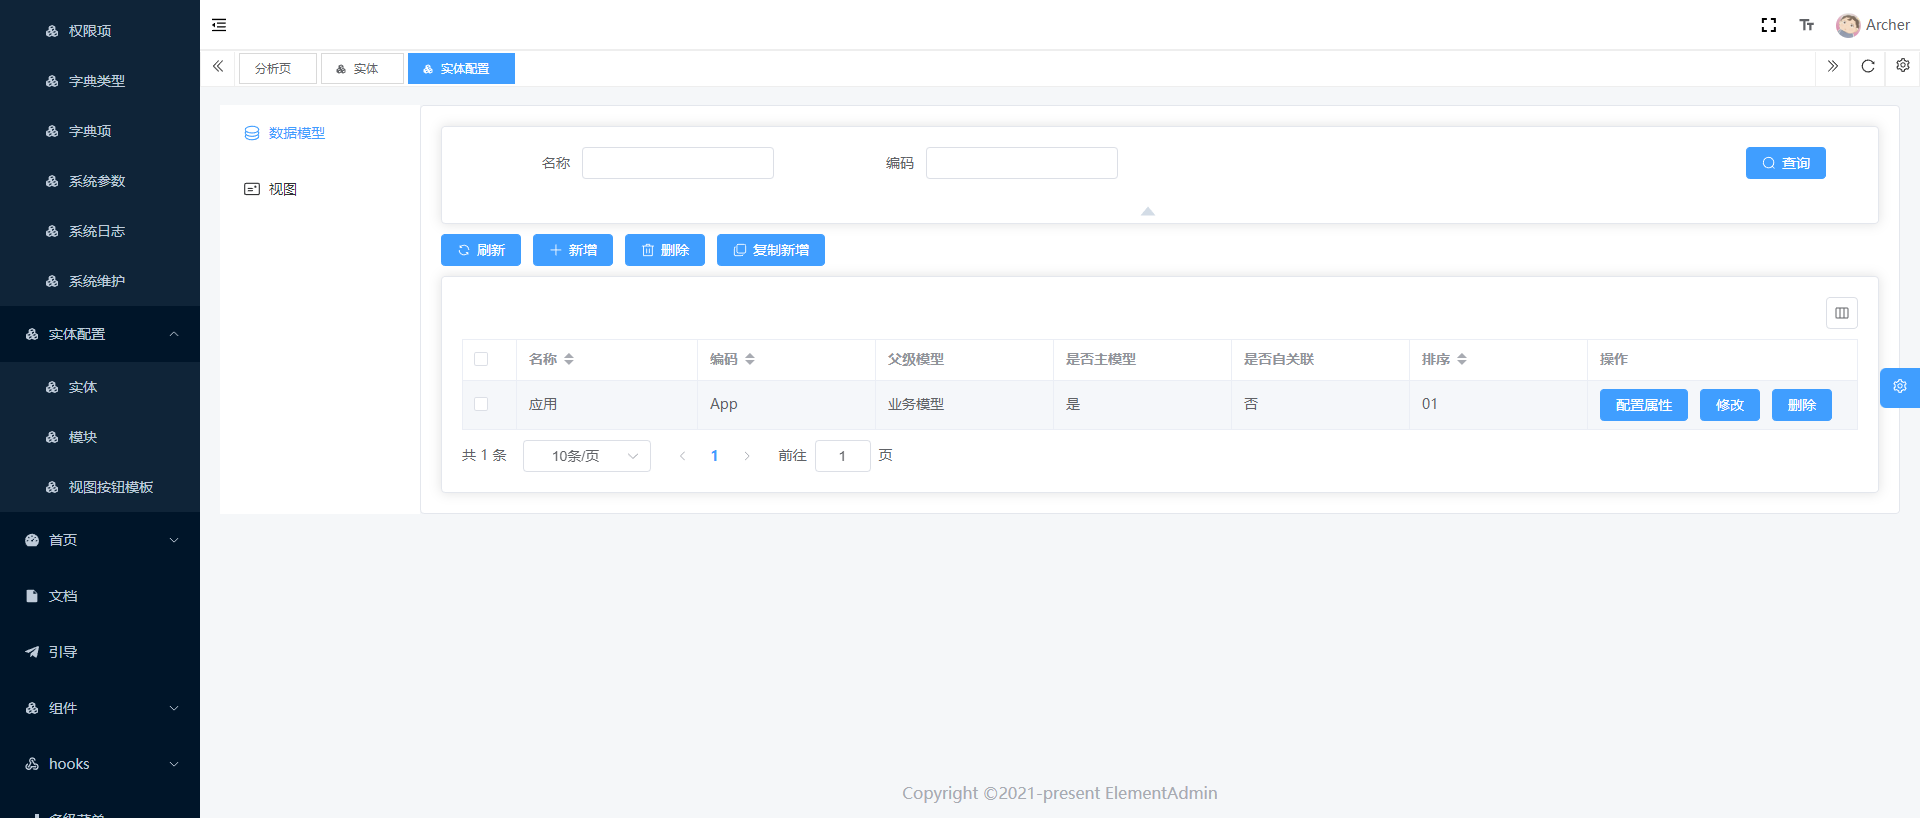This screenshot has width=1920, height=818.
Task: Focus the 前往 page jump input
Action: click(843, 456)
